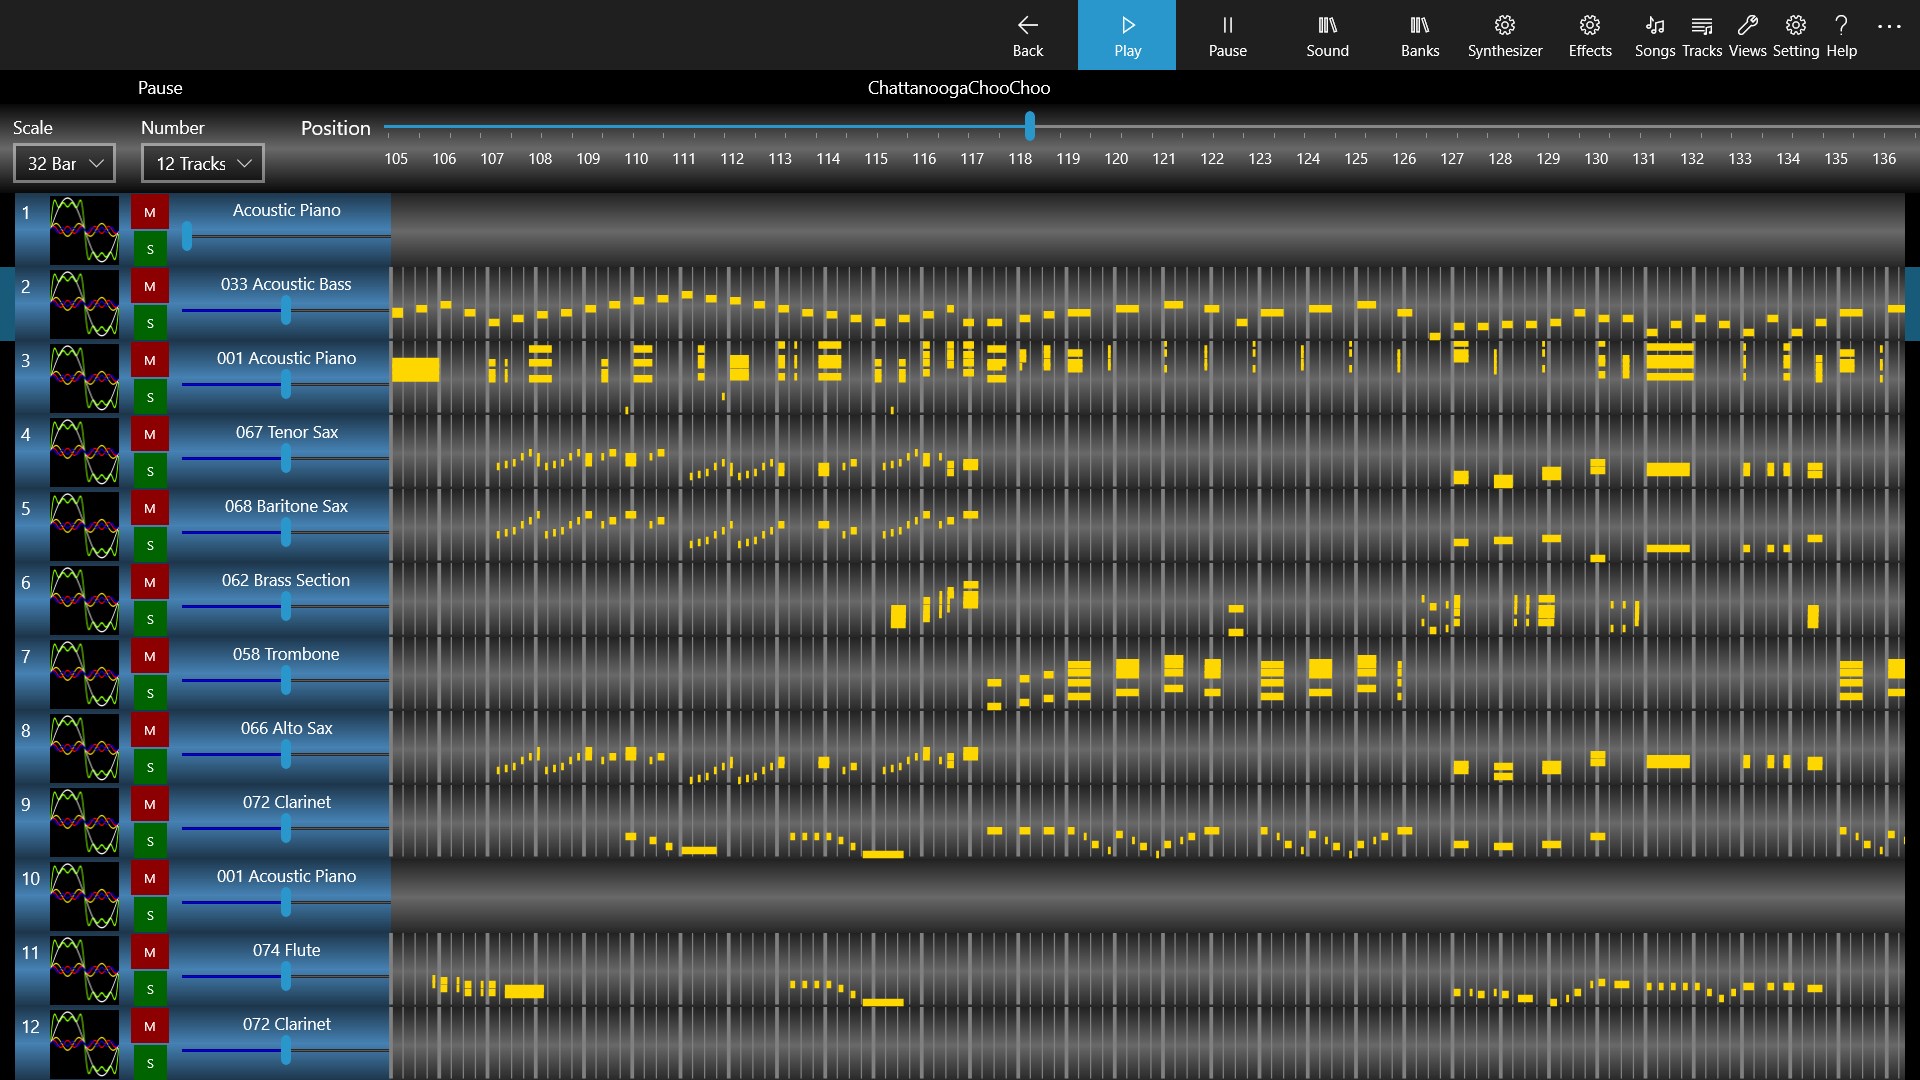Go Back using the arrow button
Viewport: 1920px width, 1080px height.
click(1027, 35)
